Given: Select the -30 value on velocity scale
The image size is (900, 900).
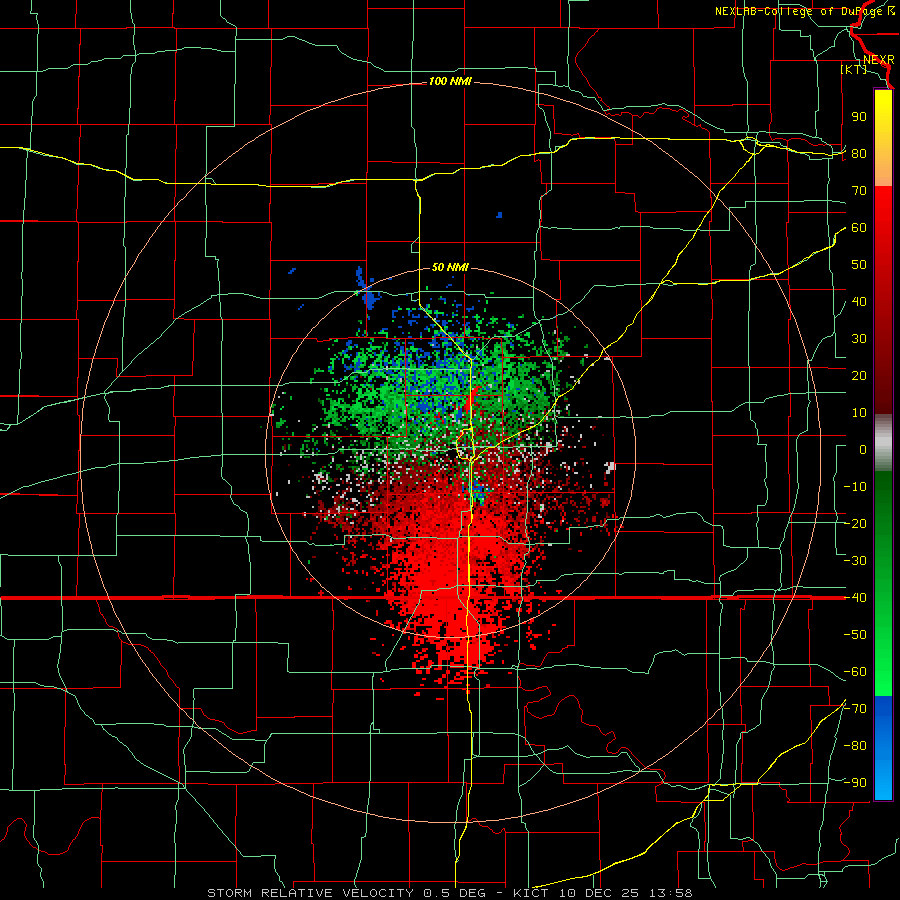Looking at the screenshot, I should pyautogui.click(x=855, y=561).
